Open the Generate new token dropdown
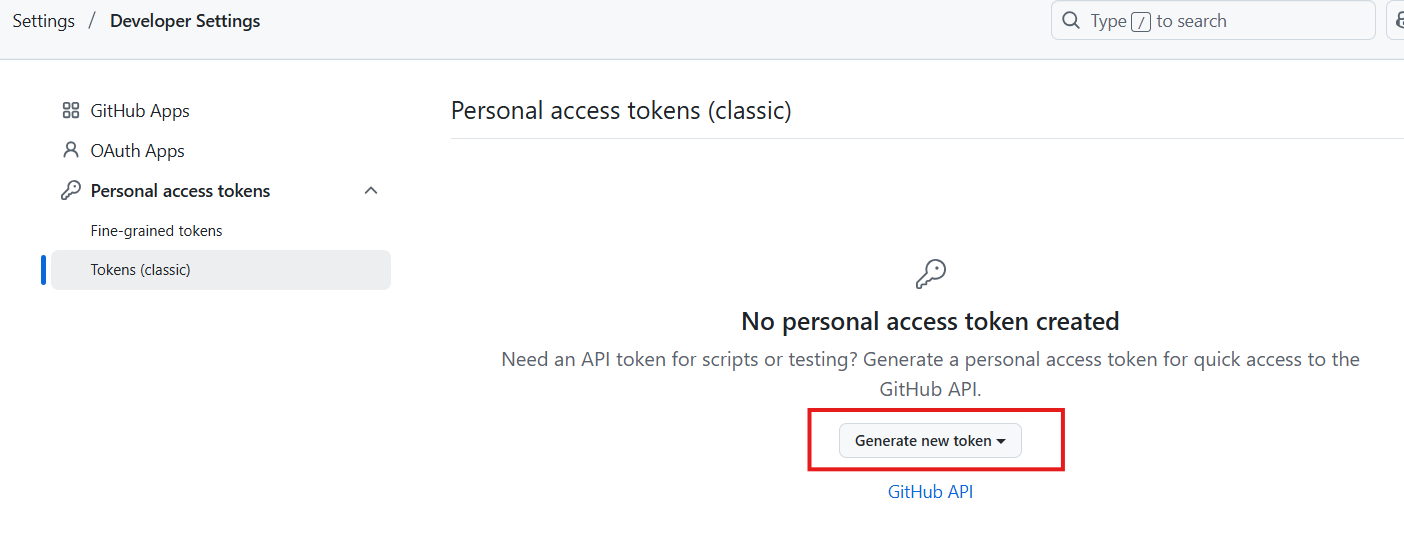This screenshot has height=559, width=1404. tap(923, 441)
